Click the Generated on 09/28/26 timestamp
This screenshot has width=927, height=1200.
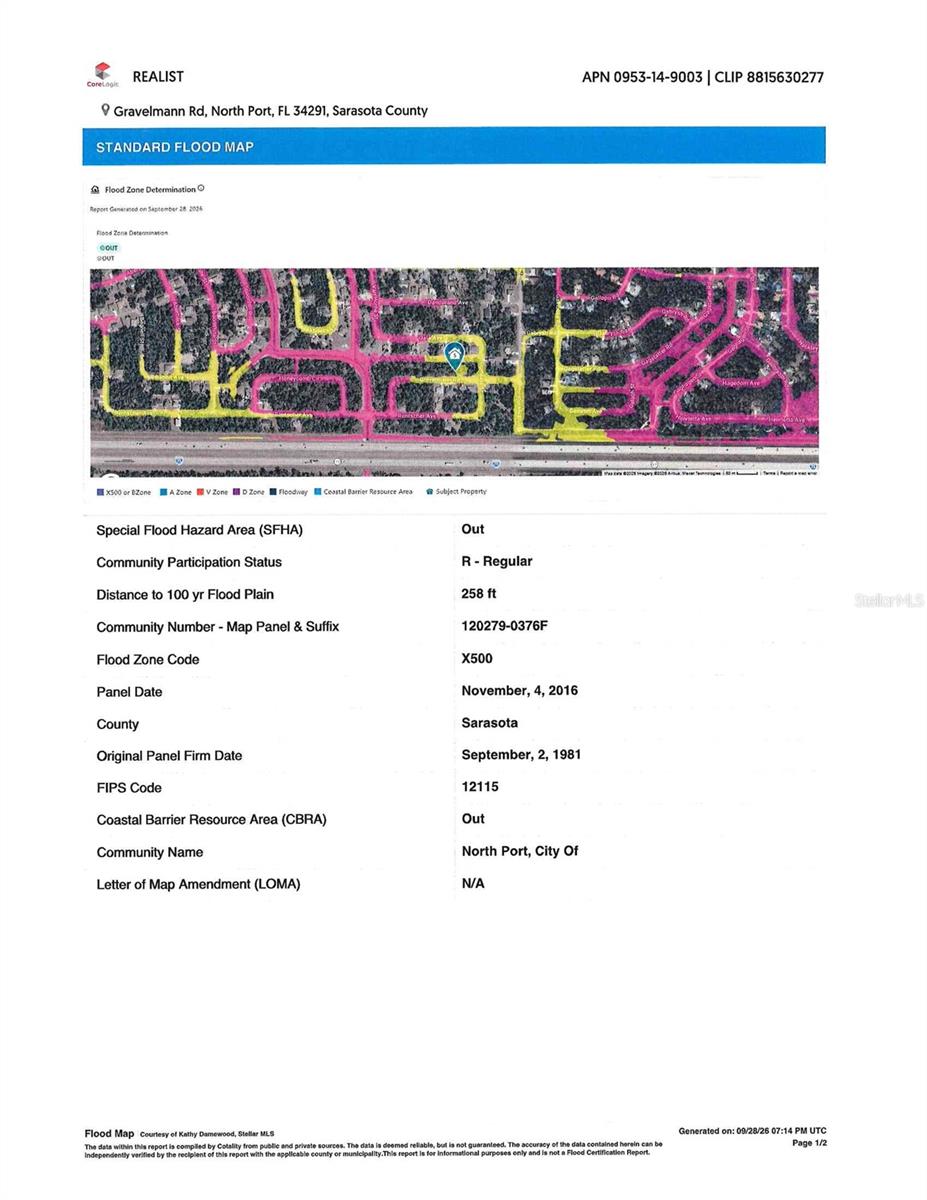coord(752,1131)
